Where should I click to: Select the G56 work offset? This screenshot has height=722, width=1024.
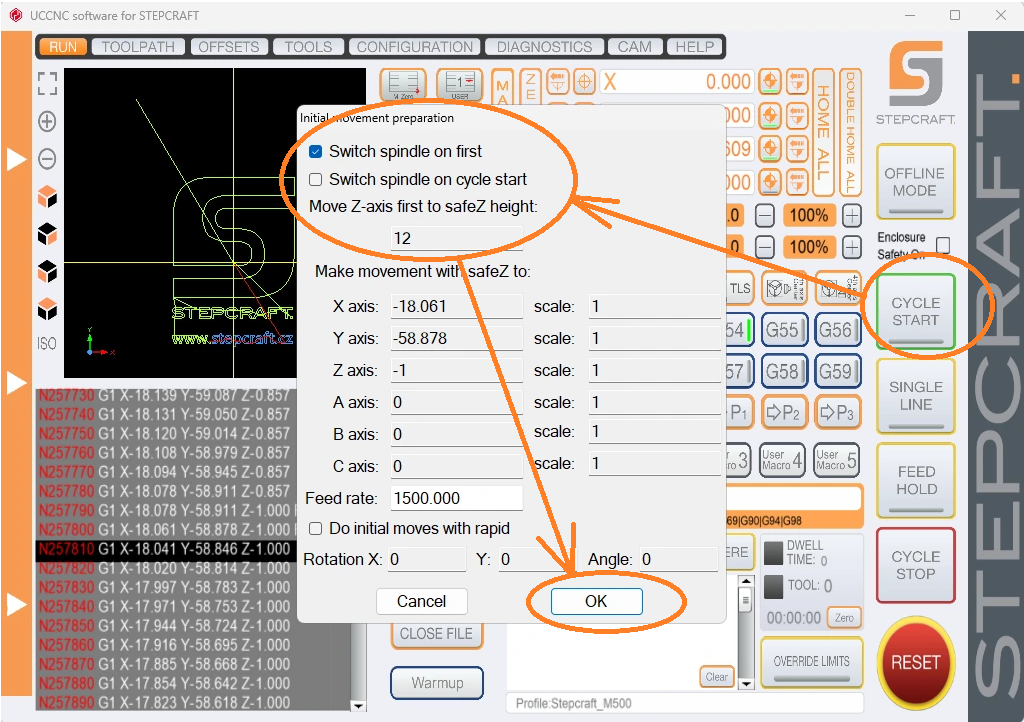836,330
